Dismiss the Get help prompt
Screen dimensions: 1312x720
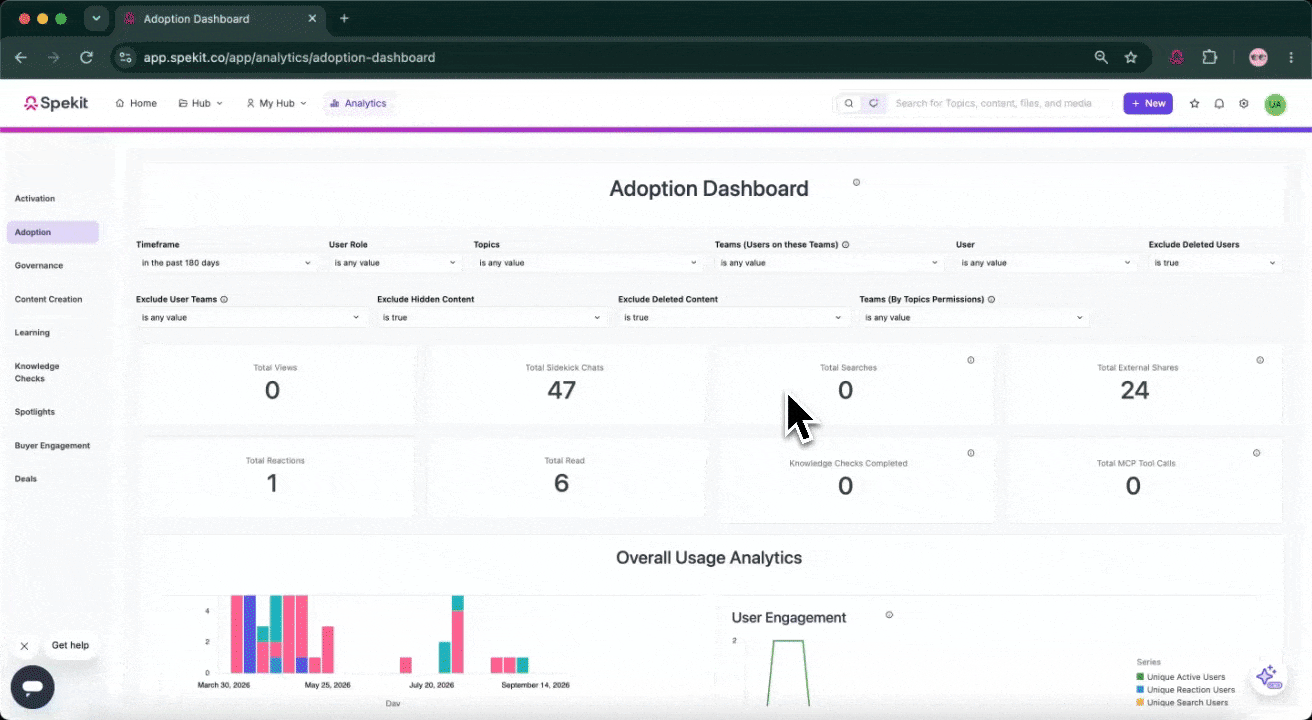[24, 646]
